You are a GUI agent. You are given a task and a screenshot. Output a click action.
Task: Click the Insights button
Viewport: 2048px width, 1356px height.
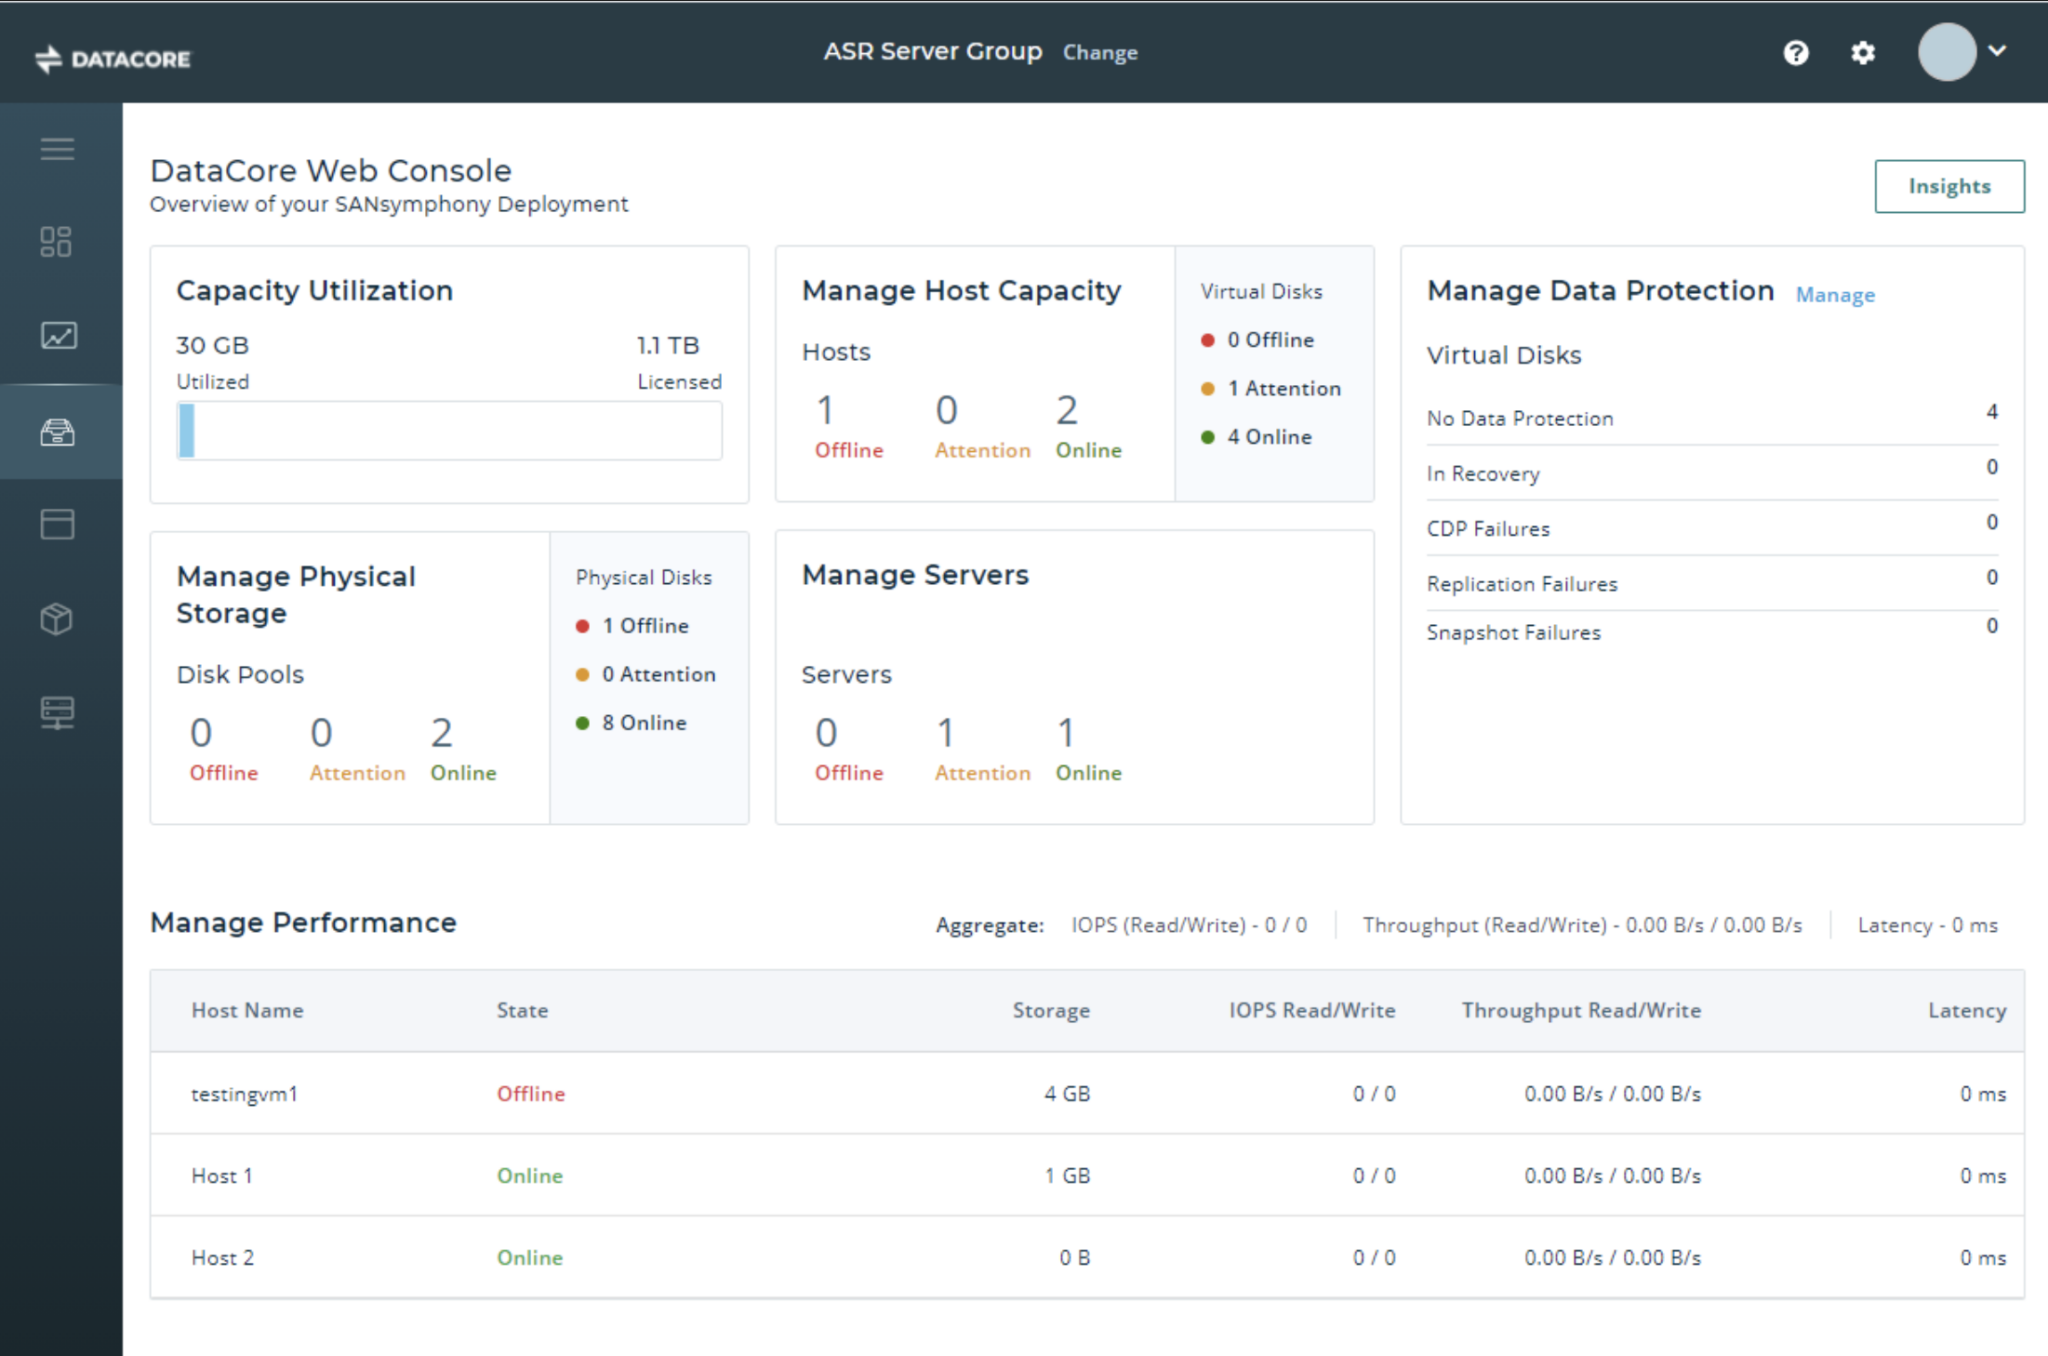click(1949, 186)
